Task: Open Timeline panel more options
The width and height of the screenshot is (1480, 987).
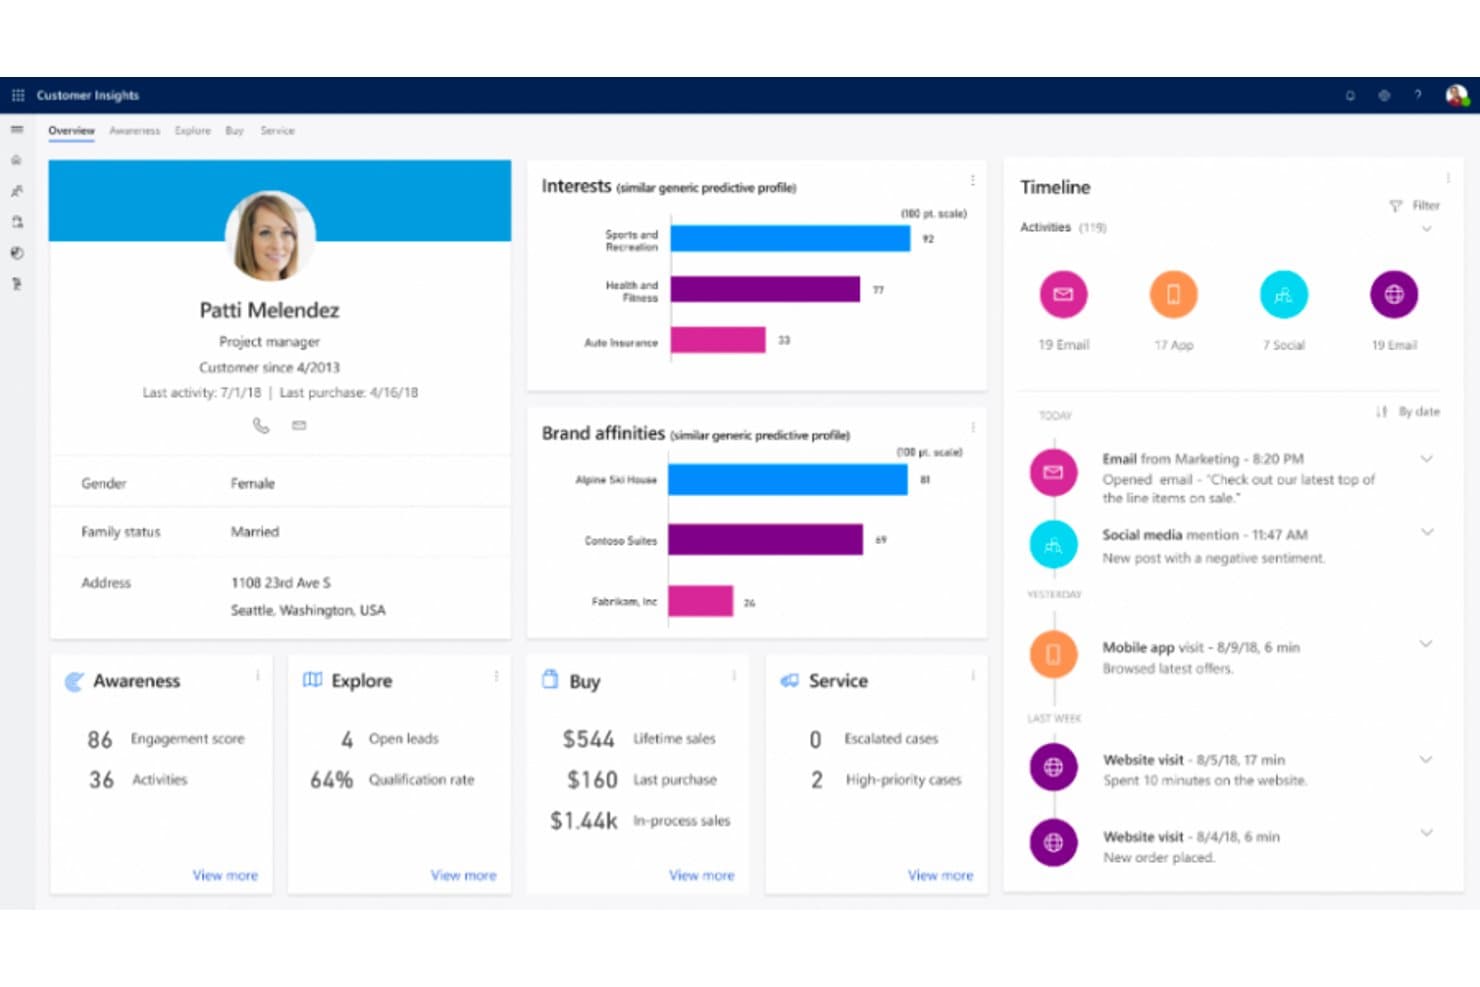Action: coord(1447,178)
